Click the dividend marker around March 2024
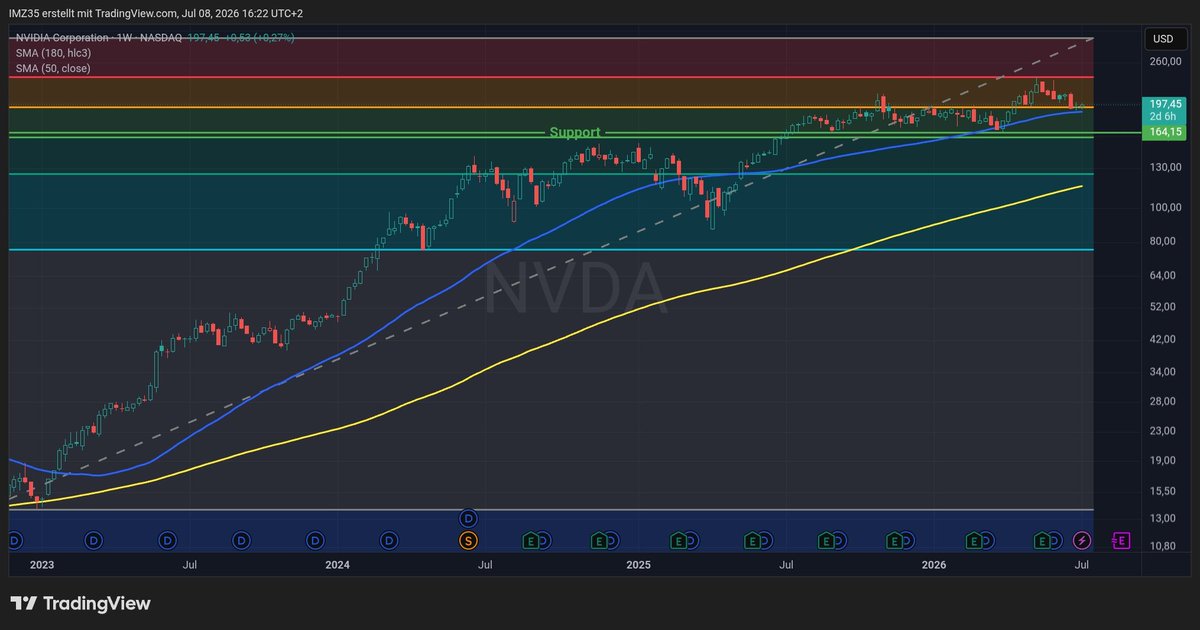The image size is (1200, 630). (x=389, y=540)
